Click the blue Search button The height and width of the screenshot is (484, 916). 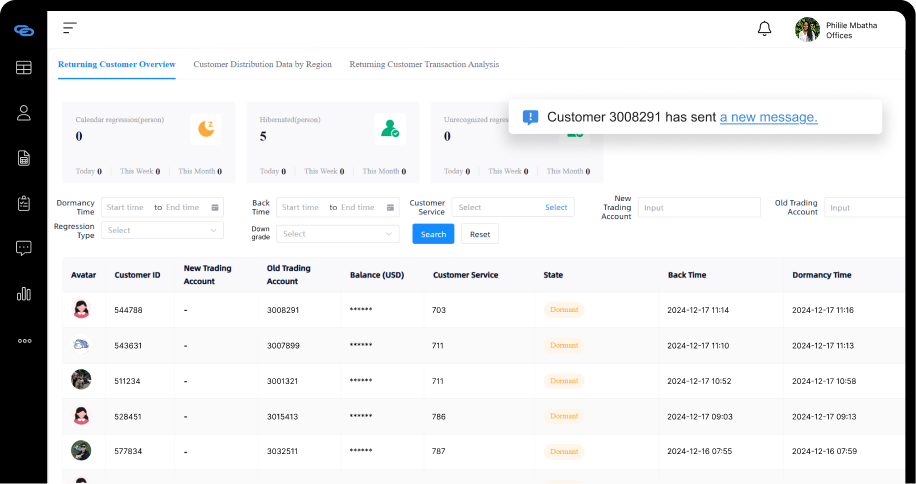click(x=433, y=234)
